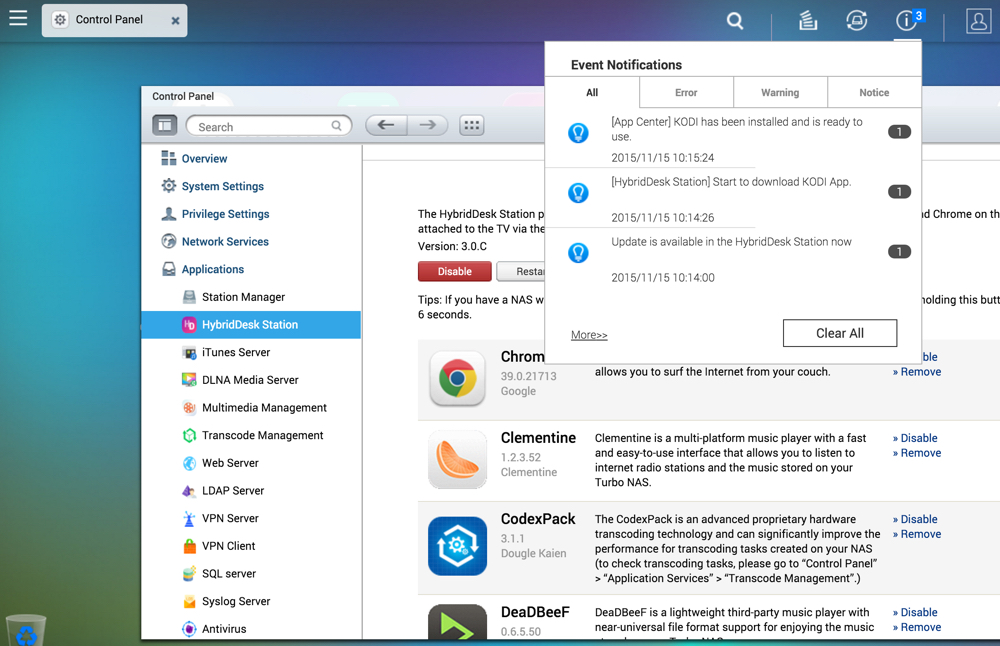This screenshot has width=1000, height=646.
Task: Click the KODI installed notification count badge
Action: (x=899, y=132)
